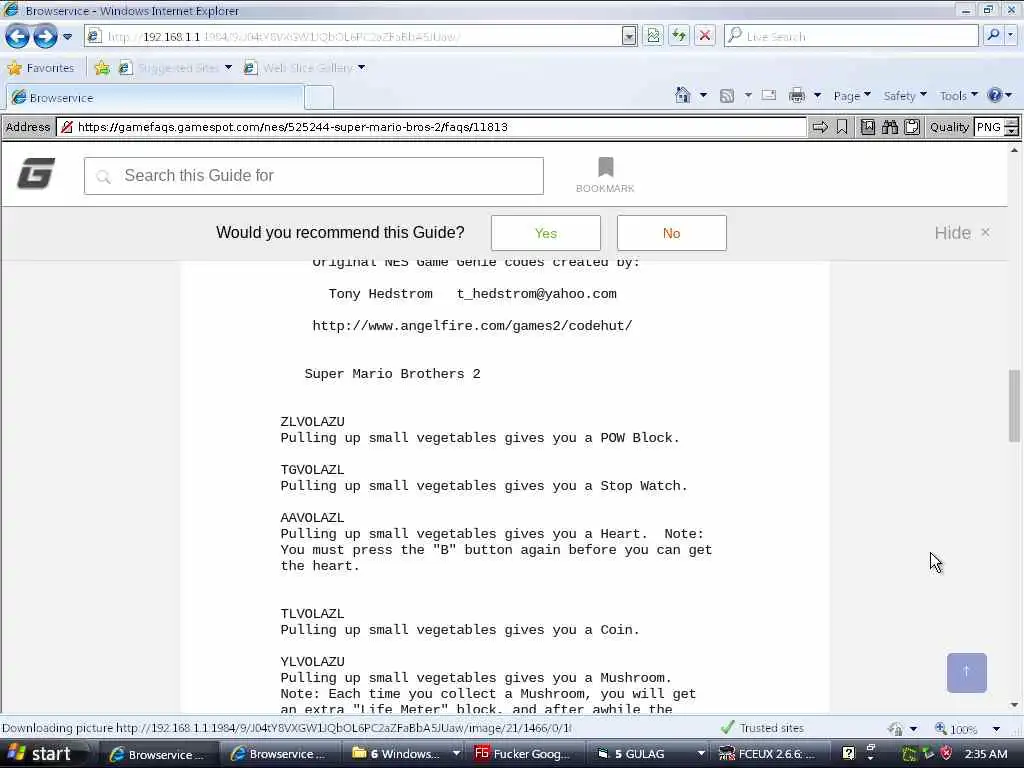Click the page vertical scrollbar thumb
1024x768 pixels.
point(1014,406)
